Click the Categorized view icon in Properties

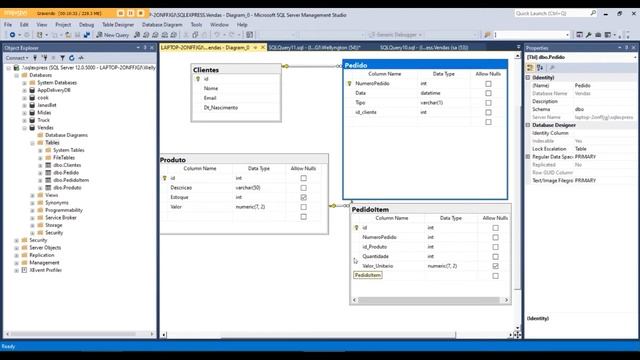530,68
